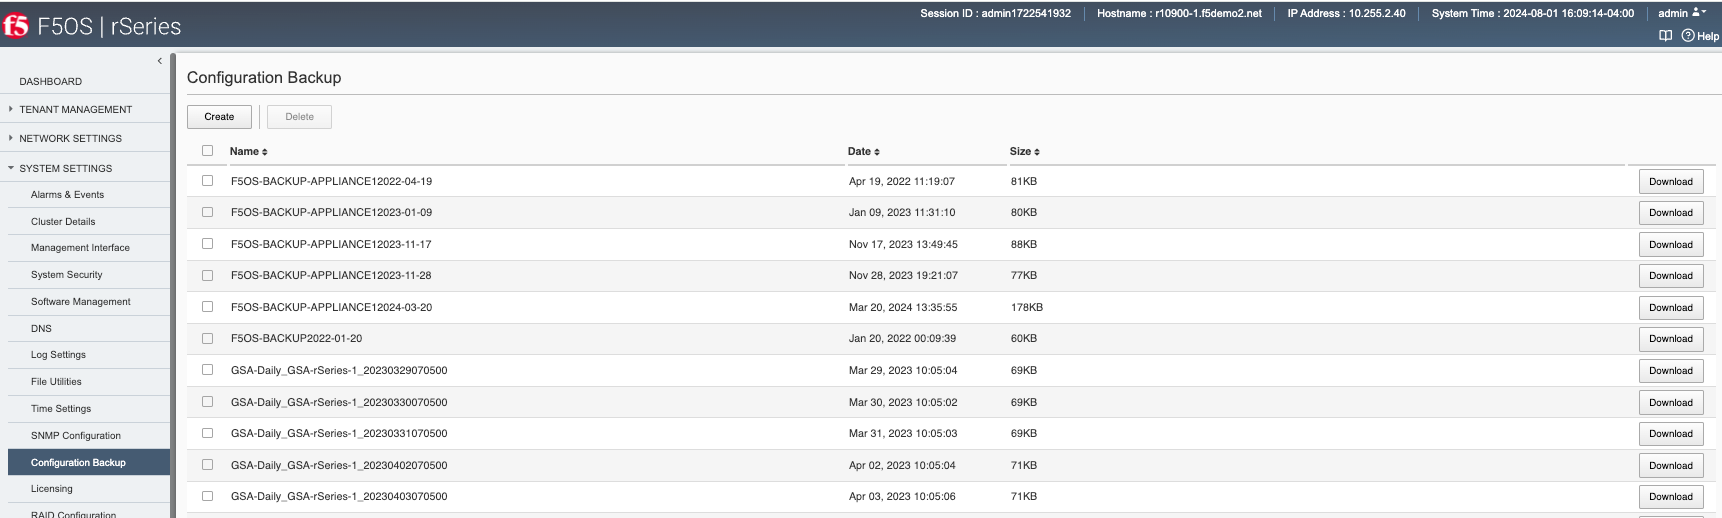
Task: Download the F5OS-BACKUP-APPLIANCE12023-01-09 backup
Action: [x=1671, y=213]
